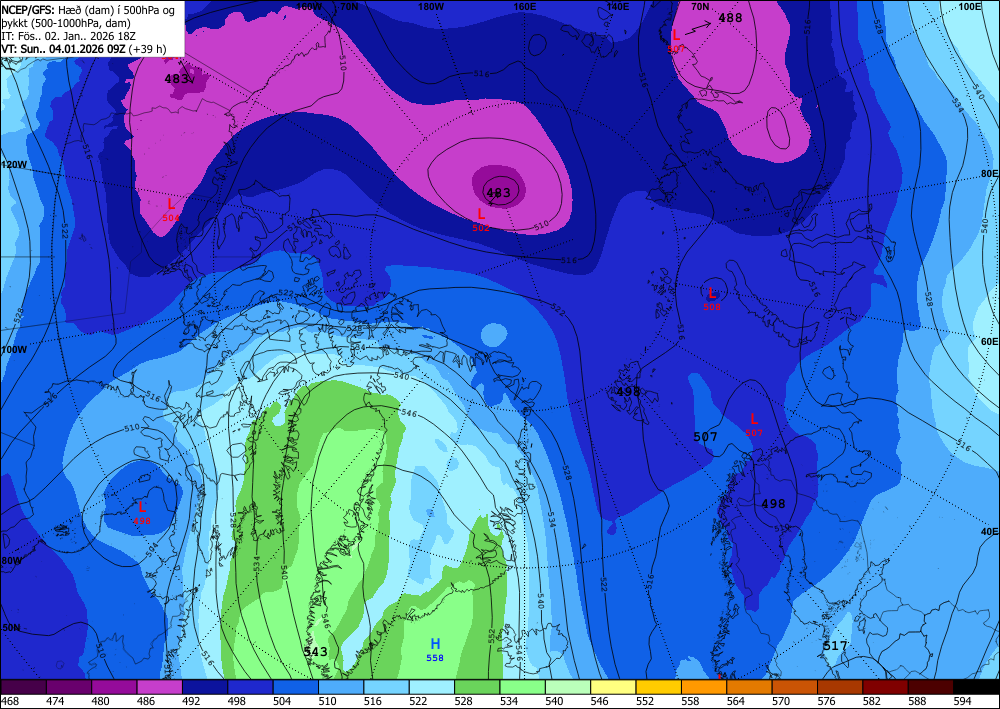Click the 80W longitude label
Image resolution: width=1000 pixels, height=709 pixels.
[x=11, y=561]
